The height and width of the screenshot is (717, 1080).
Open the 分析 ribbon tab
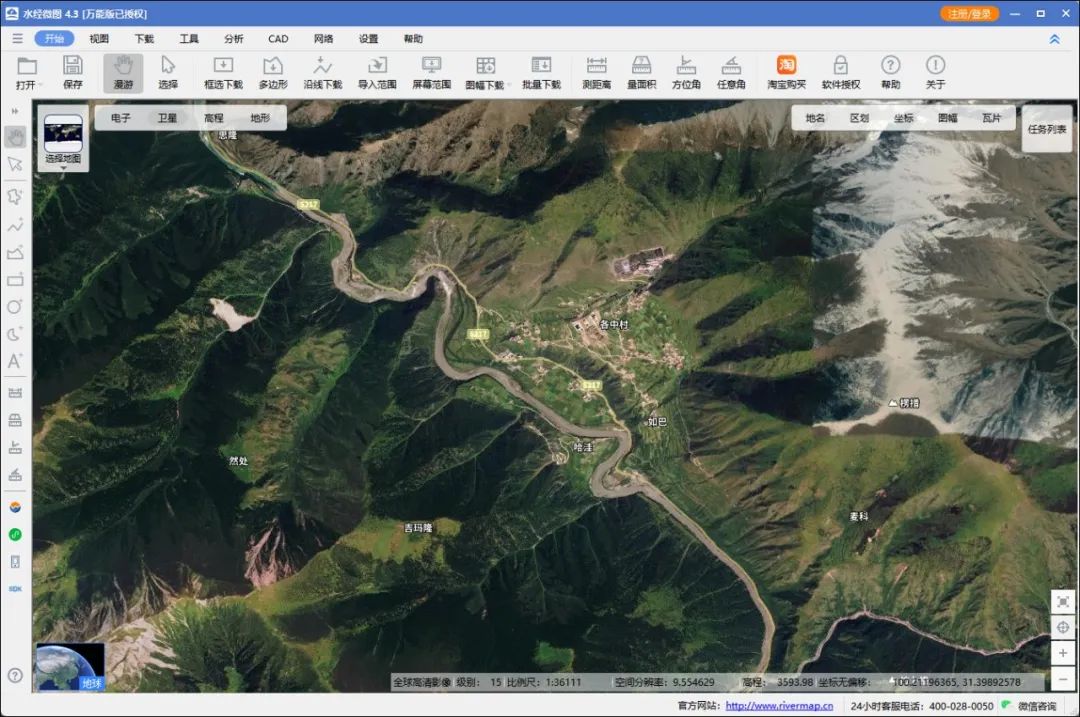coord(233,39)
